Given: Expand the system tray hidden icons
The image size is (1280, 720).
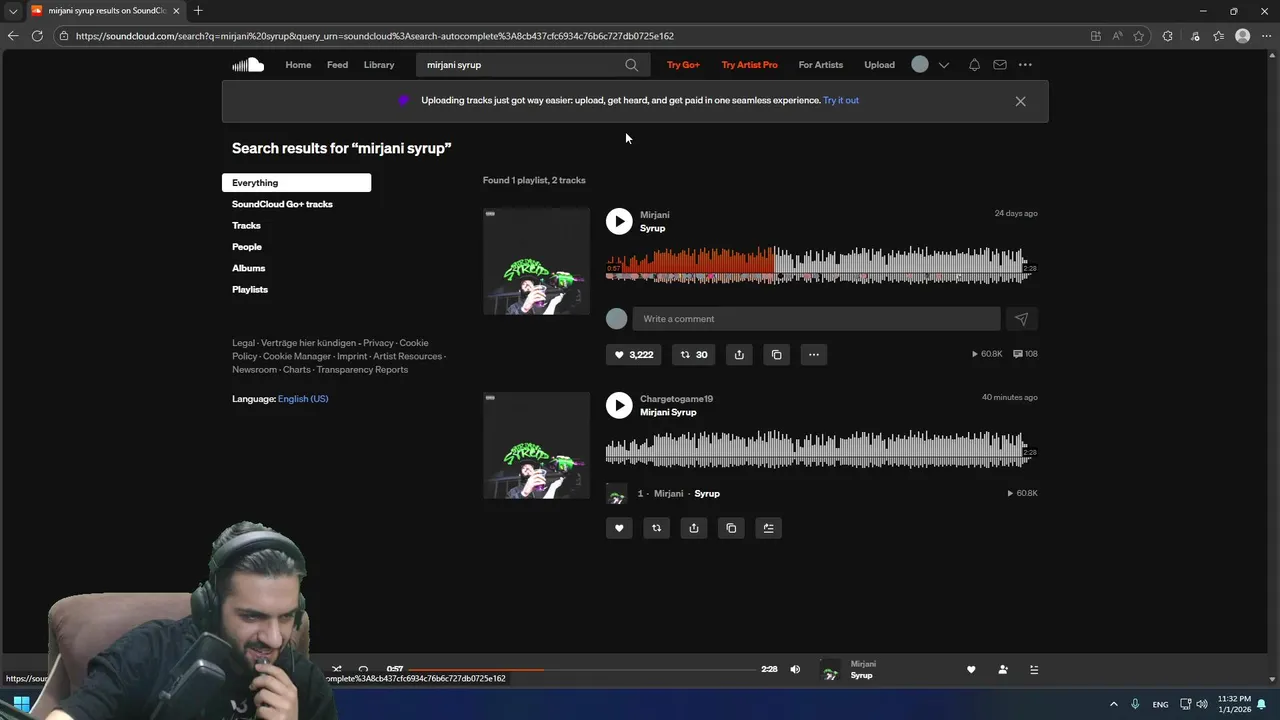Looking at the screenshot, I should 1113,704.
